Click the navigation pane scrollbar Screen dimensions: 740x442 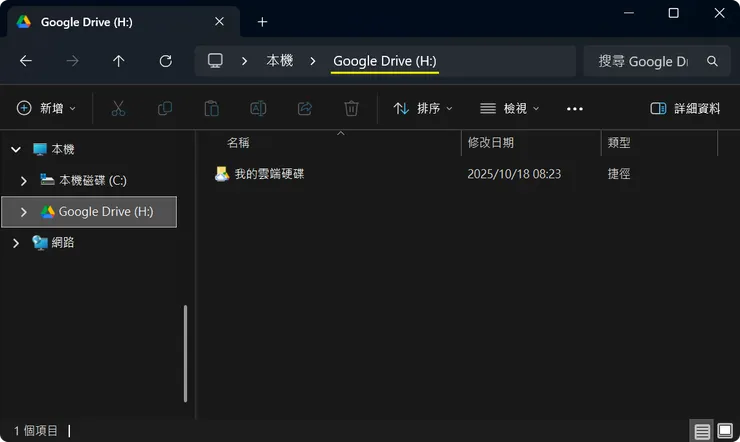click(x=185, y=353)
